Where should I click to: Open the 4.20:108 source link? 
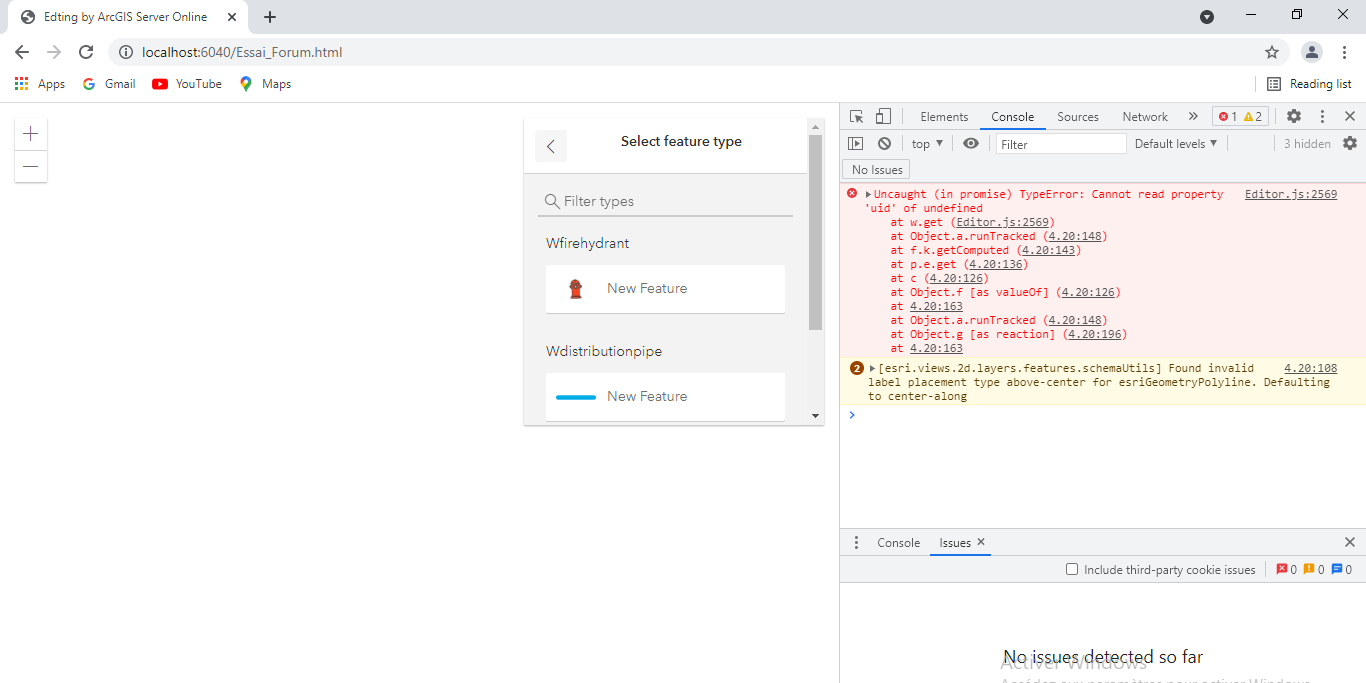(1310, 369)
